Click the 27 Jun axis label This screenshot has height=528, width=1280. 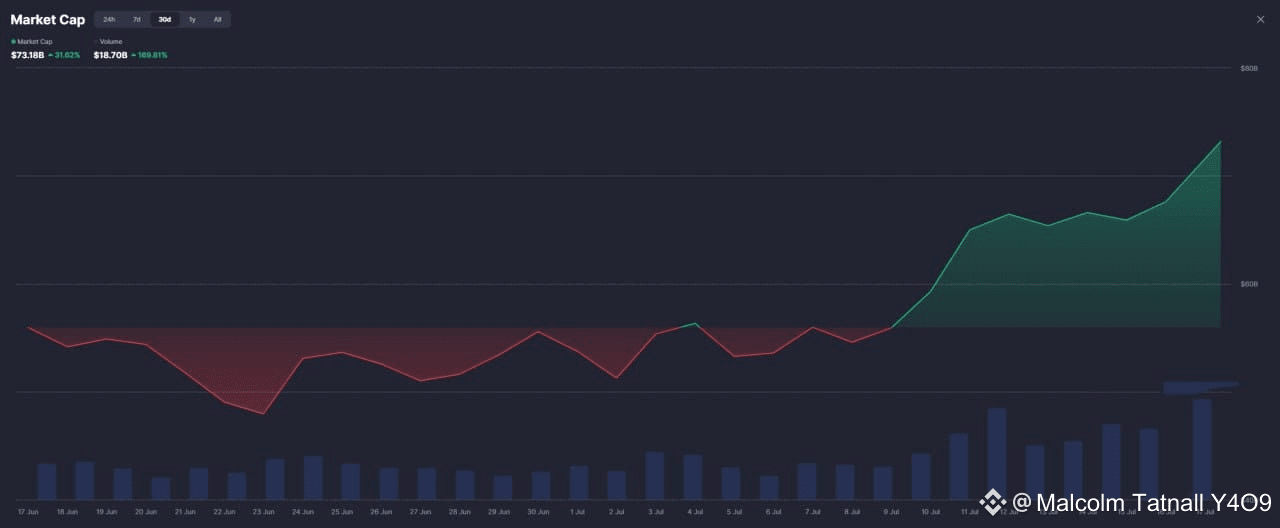click(x=419, y=511)
